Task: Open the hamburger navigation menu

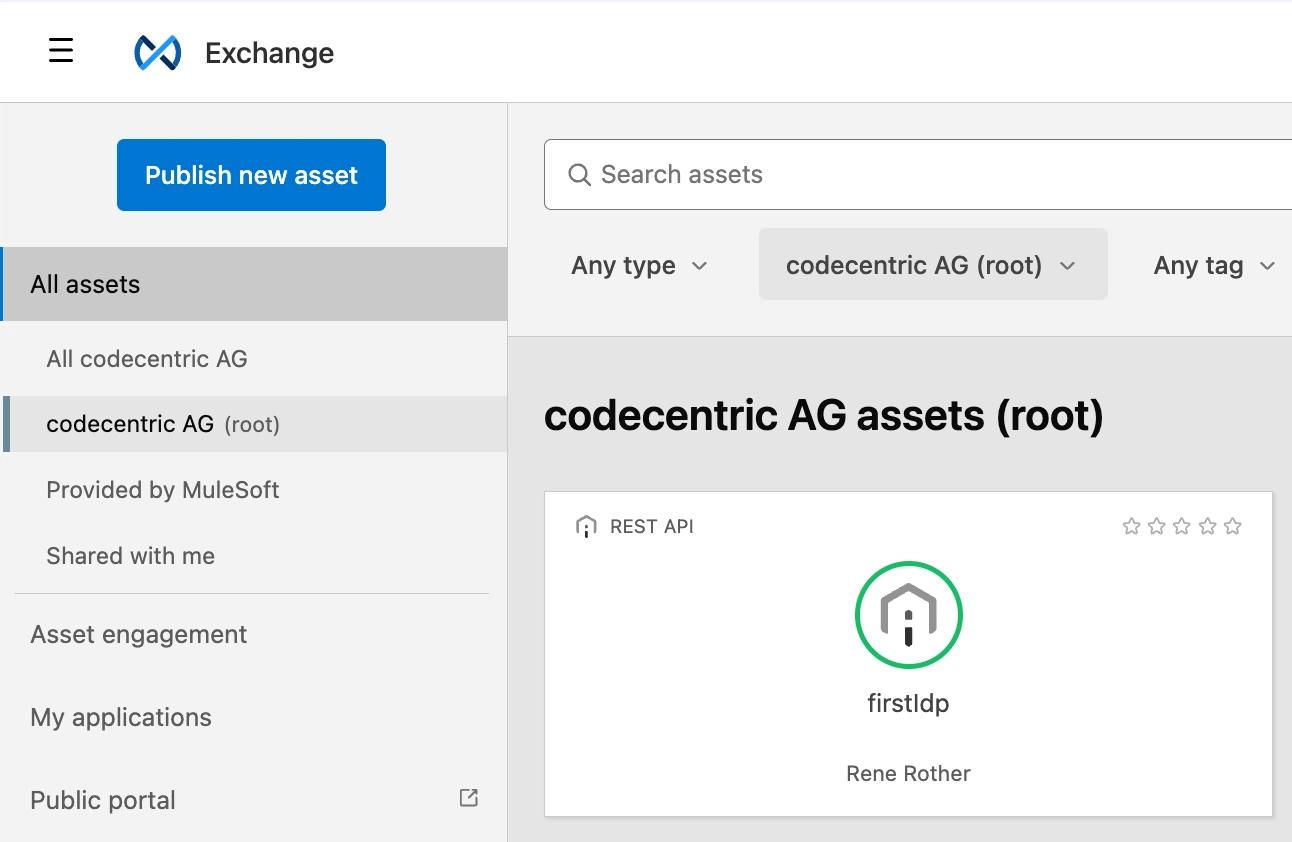Action: pos(61,51)
